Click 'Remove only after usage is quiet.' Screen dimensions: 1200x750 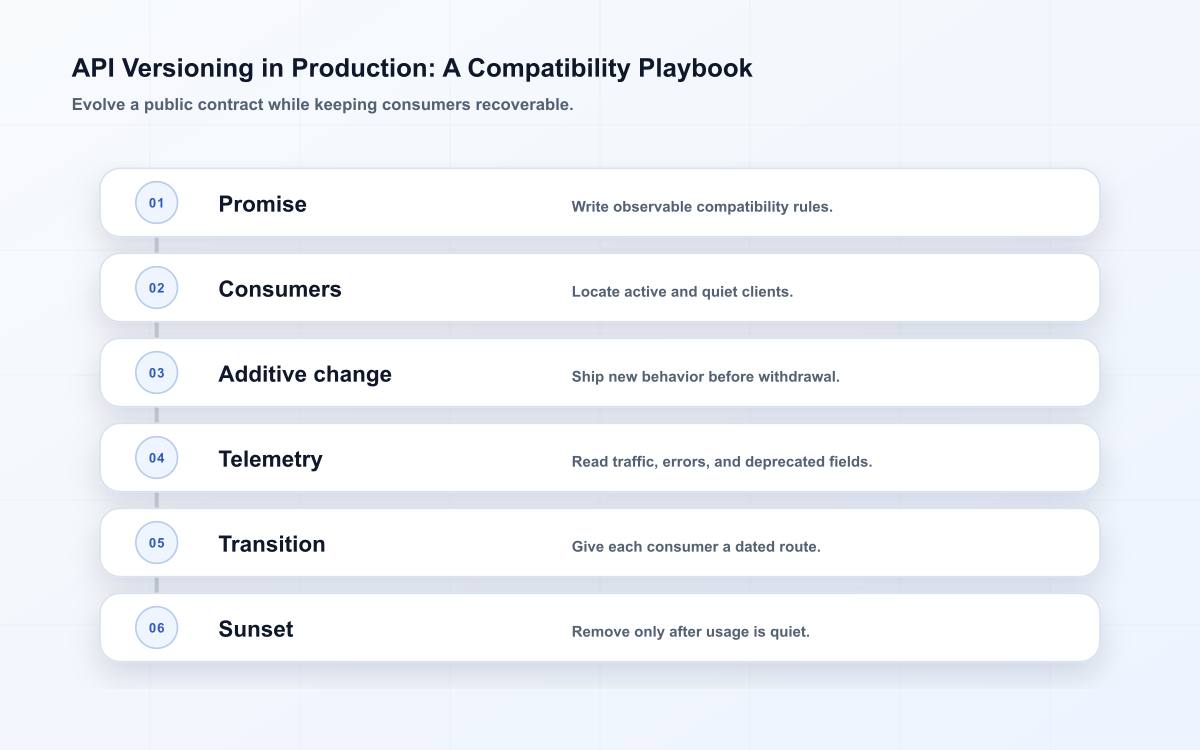691,632
